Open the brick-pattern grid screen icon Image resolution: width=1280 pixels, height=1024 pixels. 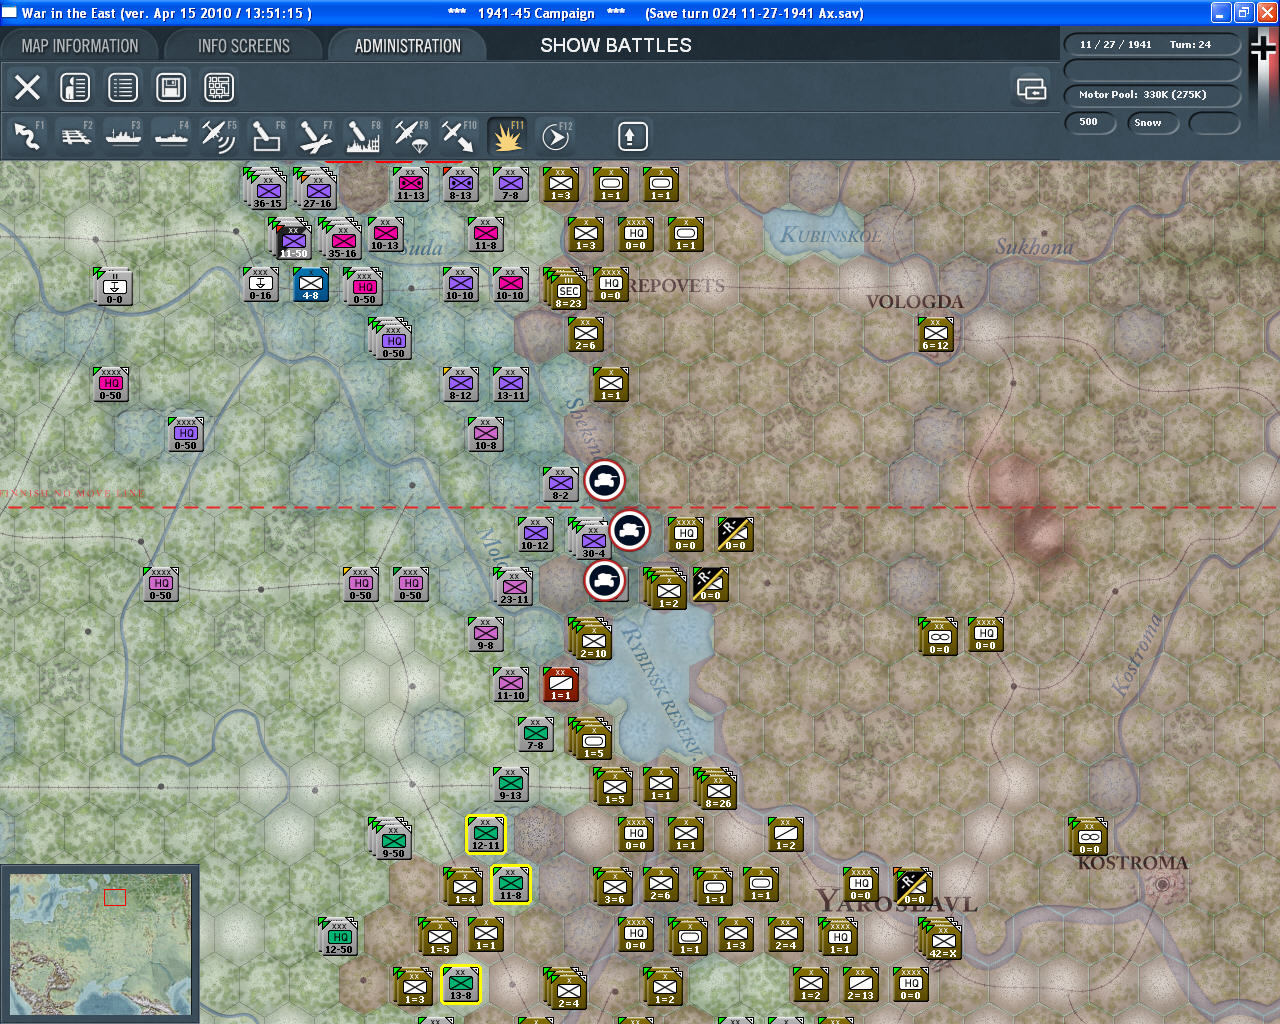[x=219, y=88]
